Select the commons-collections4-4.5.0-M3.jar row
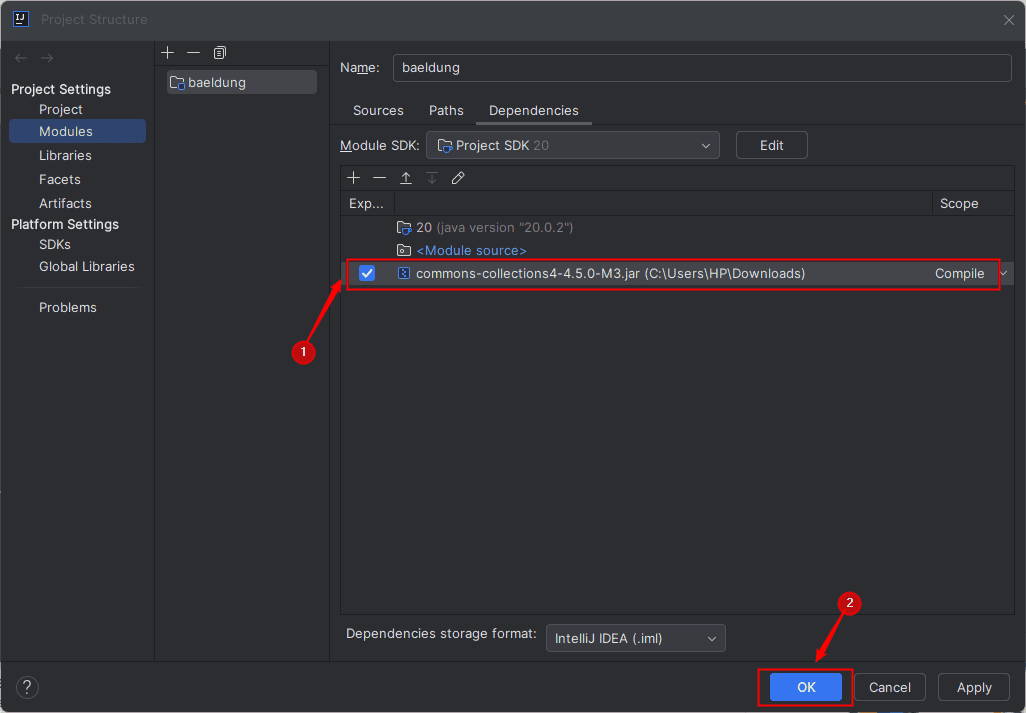This screenshot has height=713, width=1026. click(x=677, y=273)
